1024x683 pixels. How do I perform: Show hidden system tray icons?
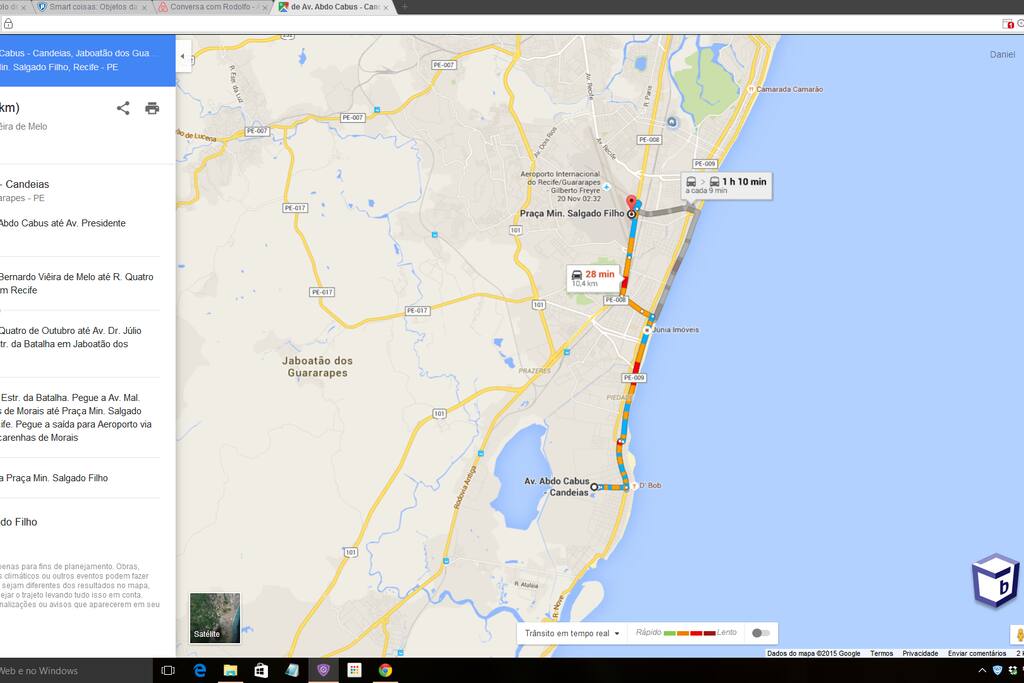(982, 671)
